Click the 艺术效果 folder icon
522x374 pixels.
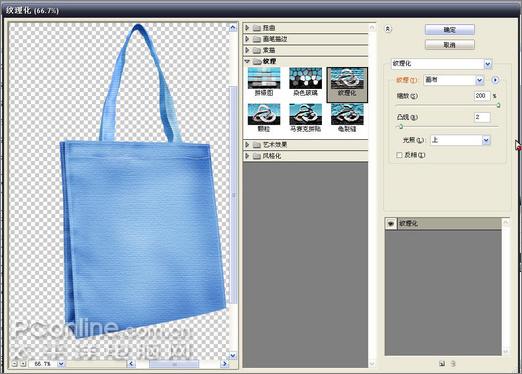tap(257, 145)
